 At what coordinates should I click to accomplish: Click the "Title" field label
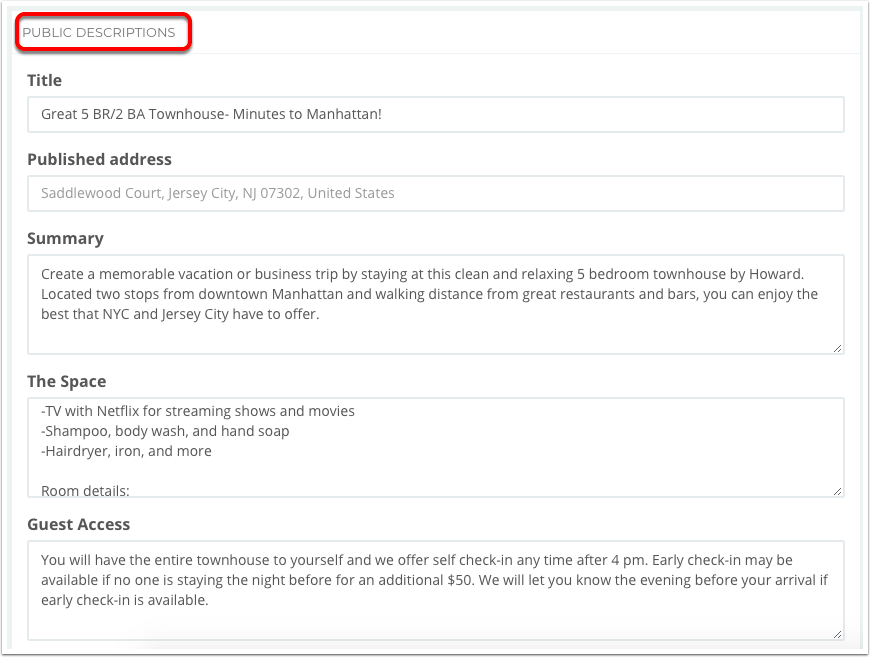tap(44, 80)
